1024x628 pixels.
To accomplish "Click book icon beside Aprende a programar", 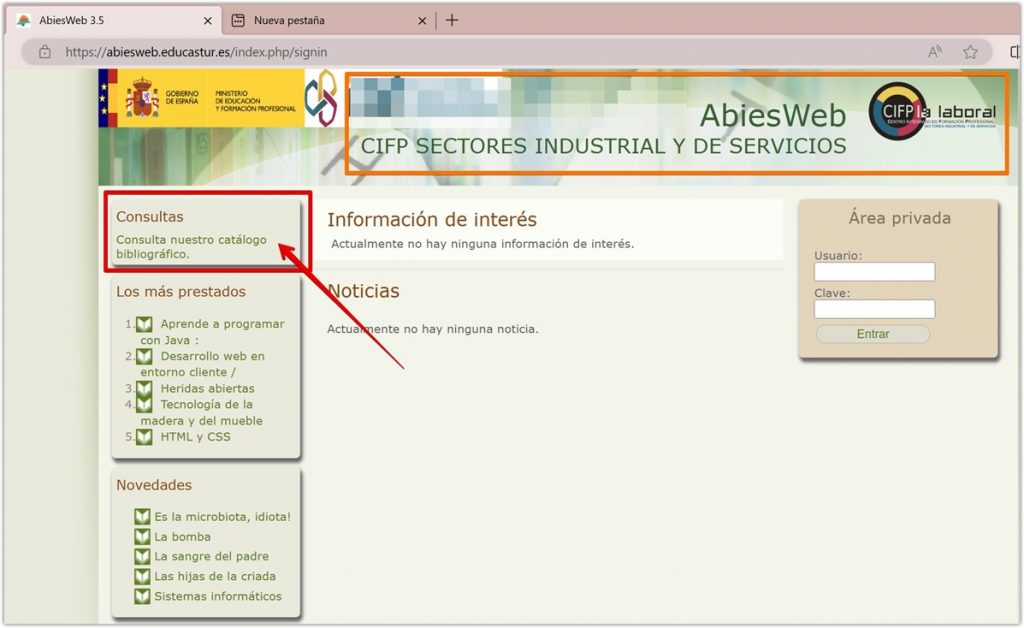I will tap(144, 324).
